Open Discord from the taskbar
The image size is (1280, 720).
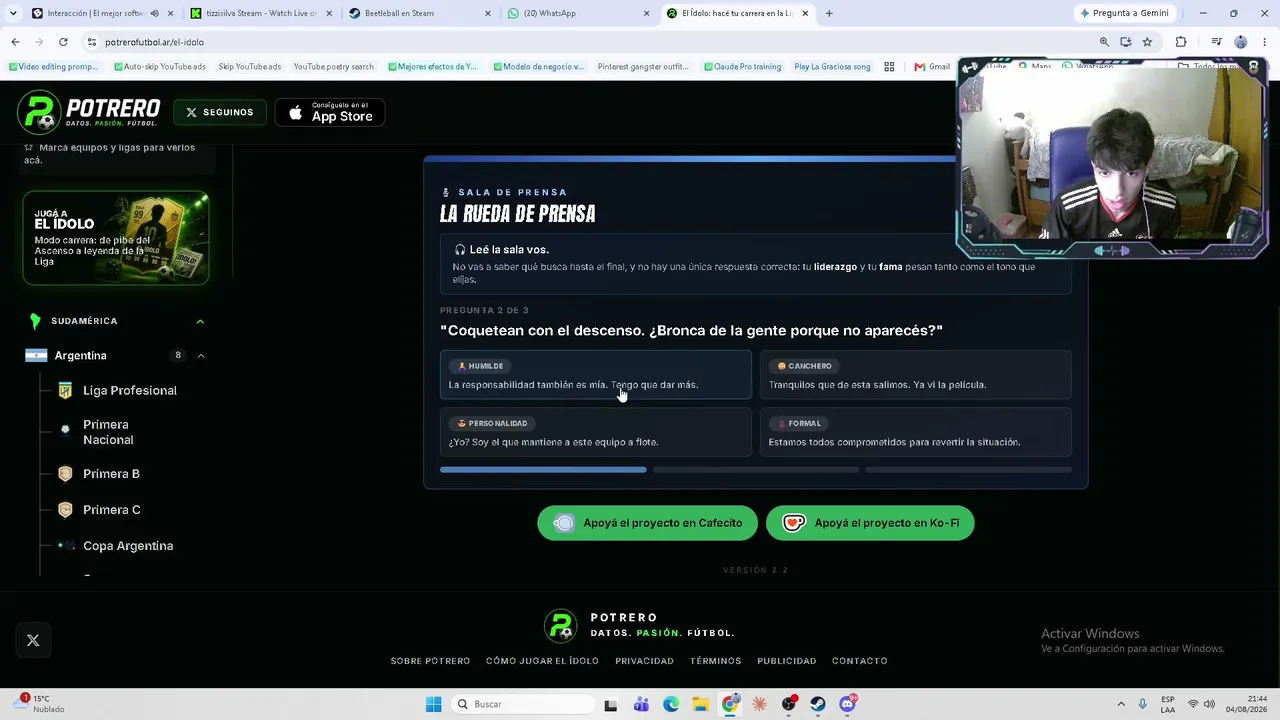click(848, 704)
